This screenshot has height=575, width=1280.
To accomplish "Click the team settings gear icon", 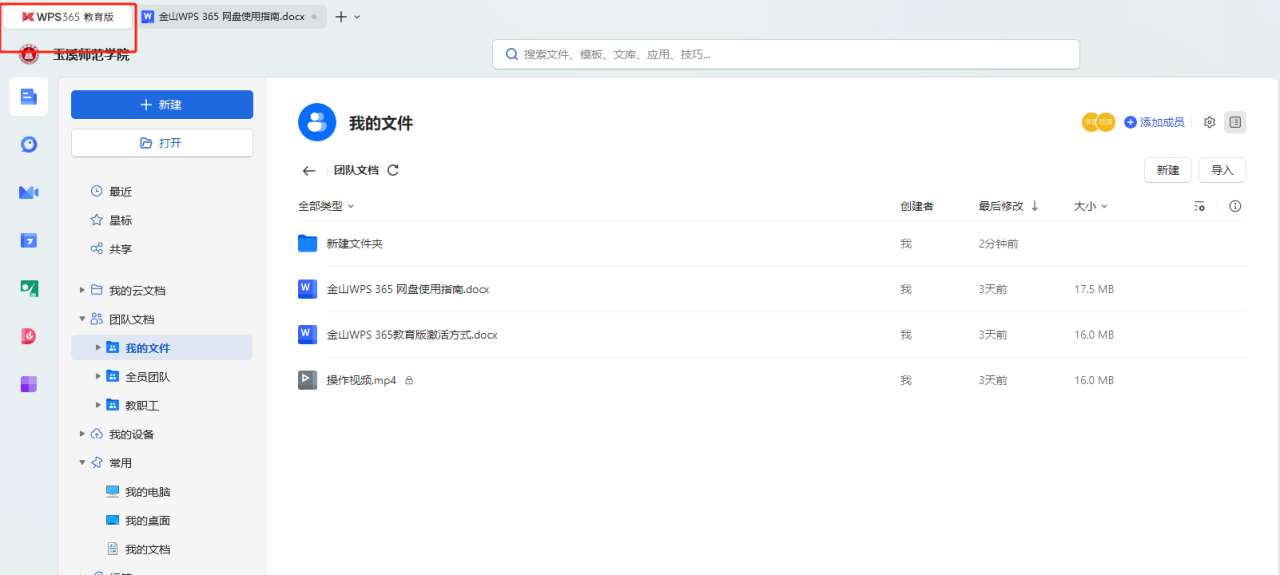I will coord(1209,122).
